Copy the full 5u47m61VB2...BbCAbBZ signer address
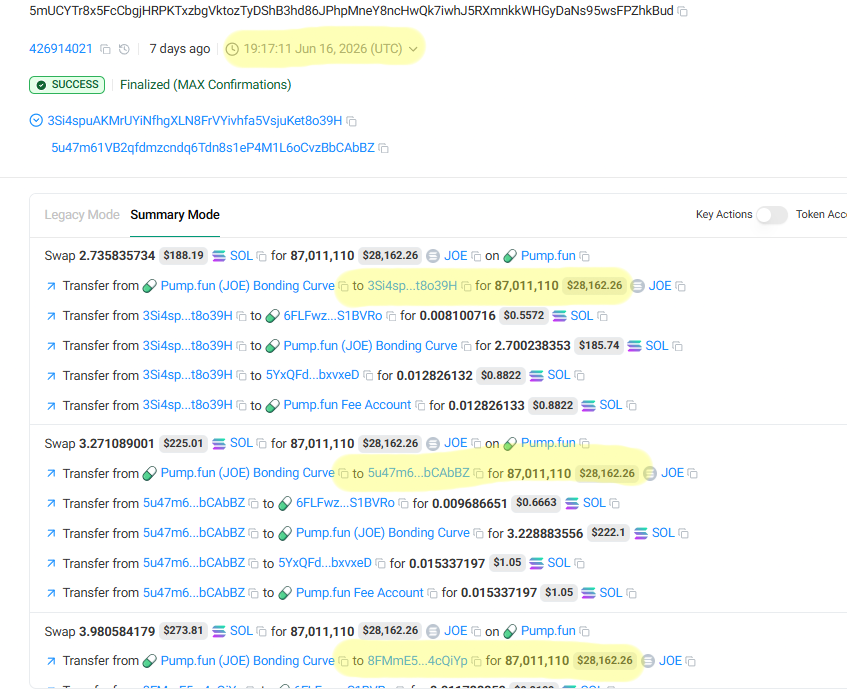The width and height of the screenshot is (847, 697). pyautogui.click(x=384, y=148)
